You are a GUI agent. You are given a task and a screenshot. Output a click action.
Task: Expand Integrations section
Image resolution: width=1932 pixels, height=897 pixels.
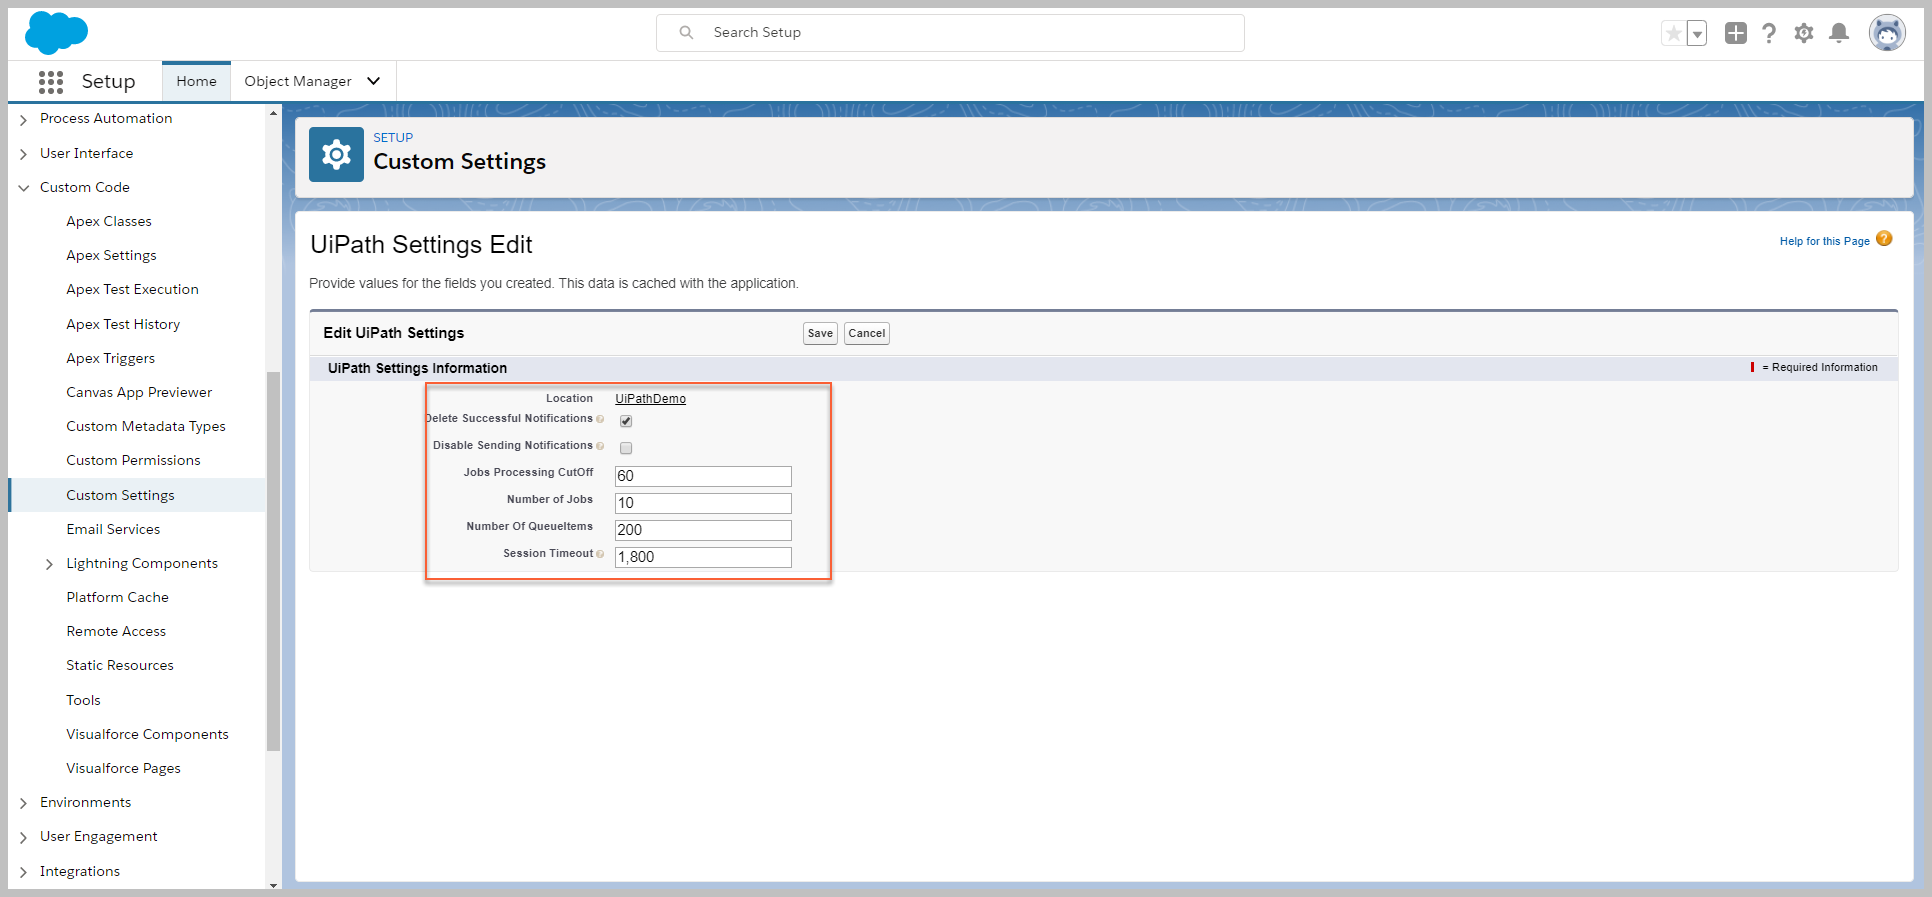click(23, 872)
